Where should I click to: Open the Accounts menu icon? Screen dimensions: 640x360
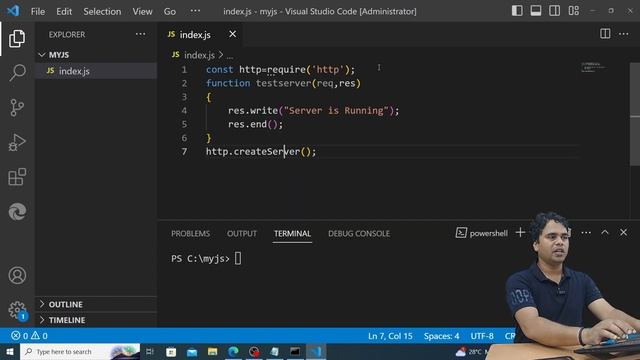(17, 275)
